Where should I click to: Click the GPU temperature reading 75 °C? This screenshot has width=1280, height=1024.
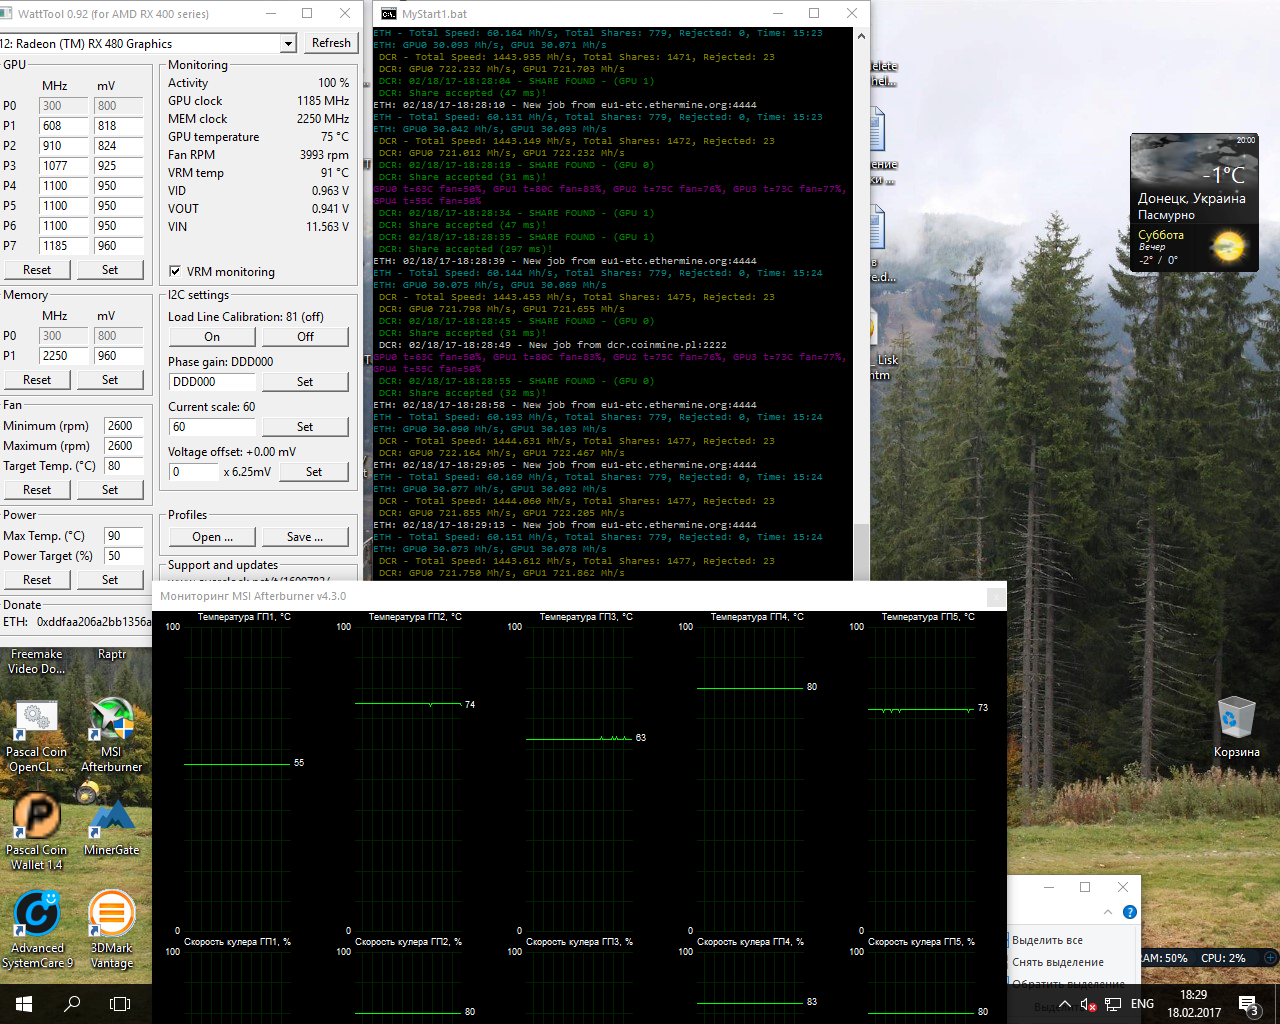coord(335,137)
